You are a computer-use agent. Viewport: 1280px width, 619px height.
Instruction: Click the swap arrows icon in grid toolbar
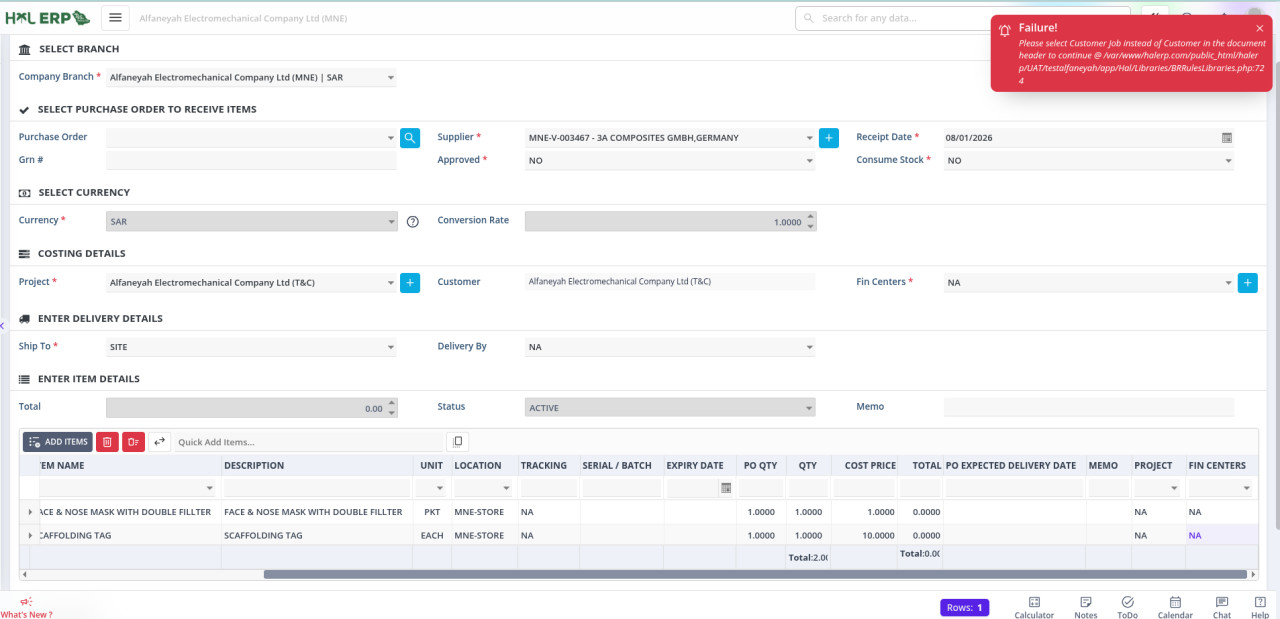coord(159,442)
